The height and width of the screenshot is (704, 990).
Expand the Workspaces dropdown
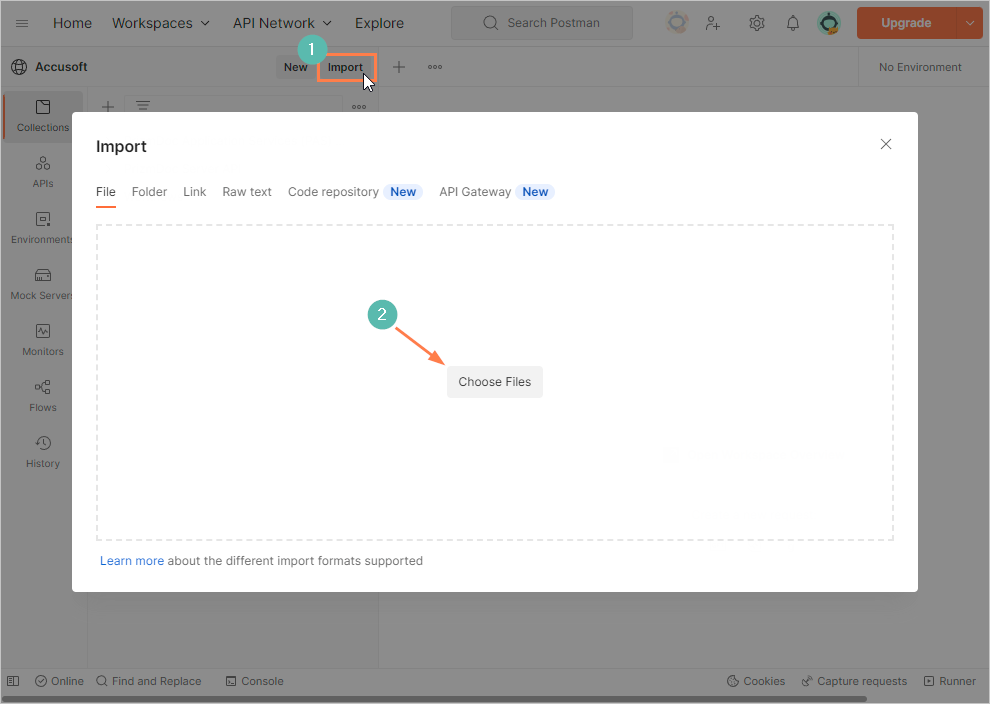pyautogui.click(x=161, y=23)
